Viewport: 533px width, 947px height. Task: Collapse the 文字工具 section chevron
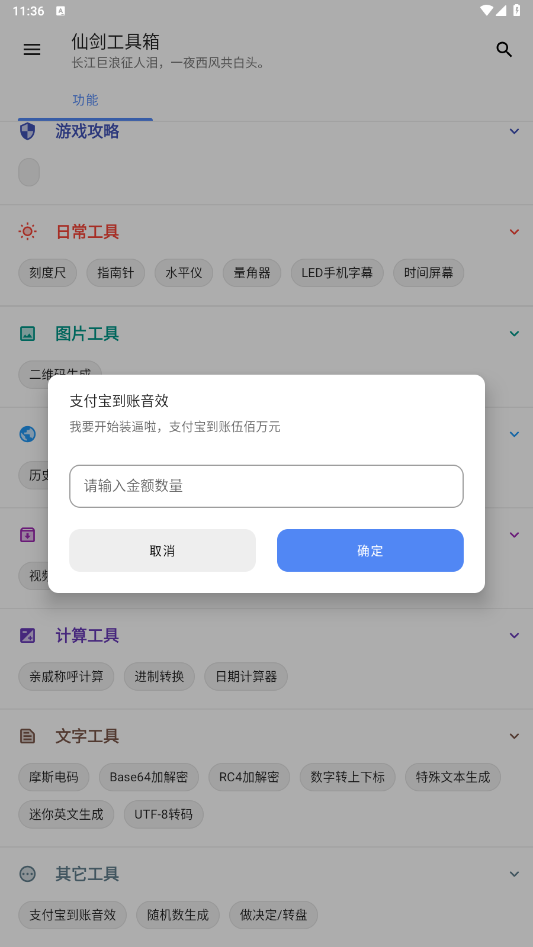514,736
